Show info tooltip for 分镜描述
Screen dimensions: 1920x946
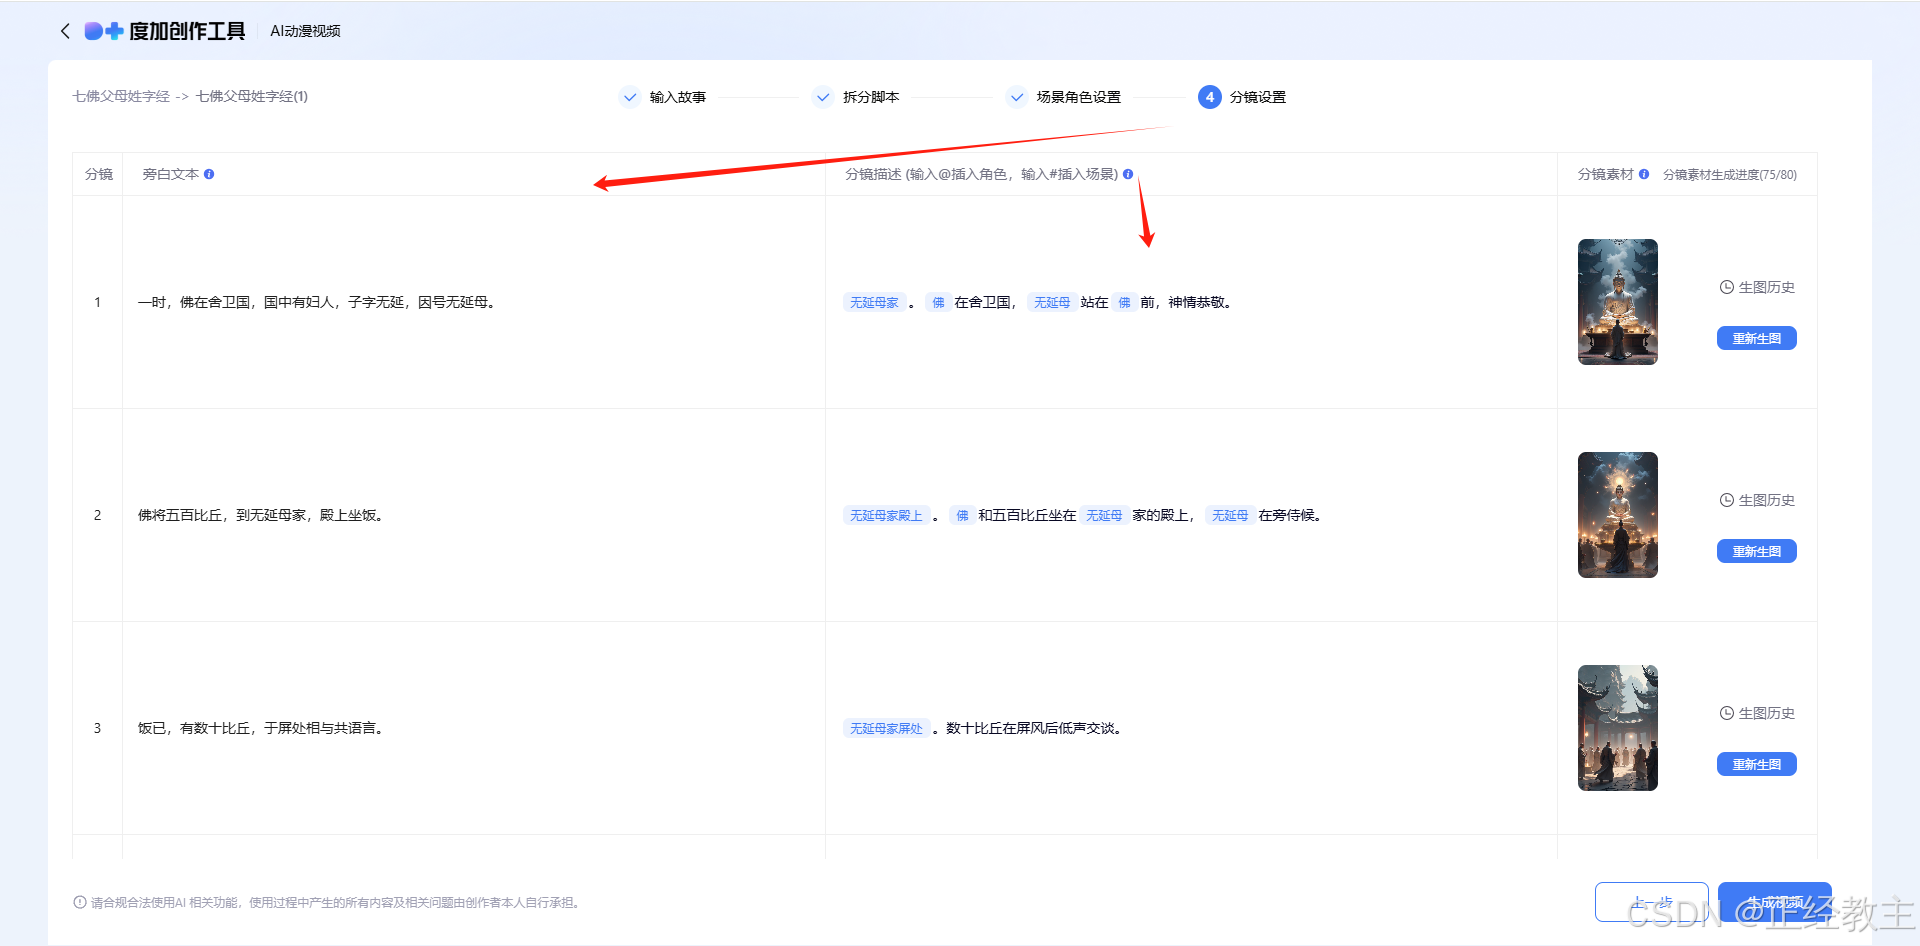1128,174
